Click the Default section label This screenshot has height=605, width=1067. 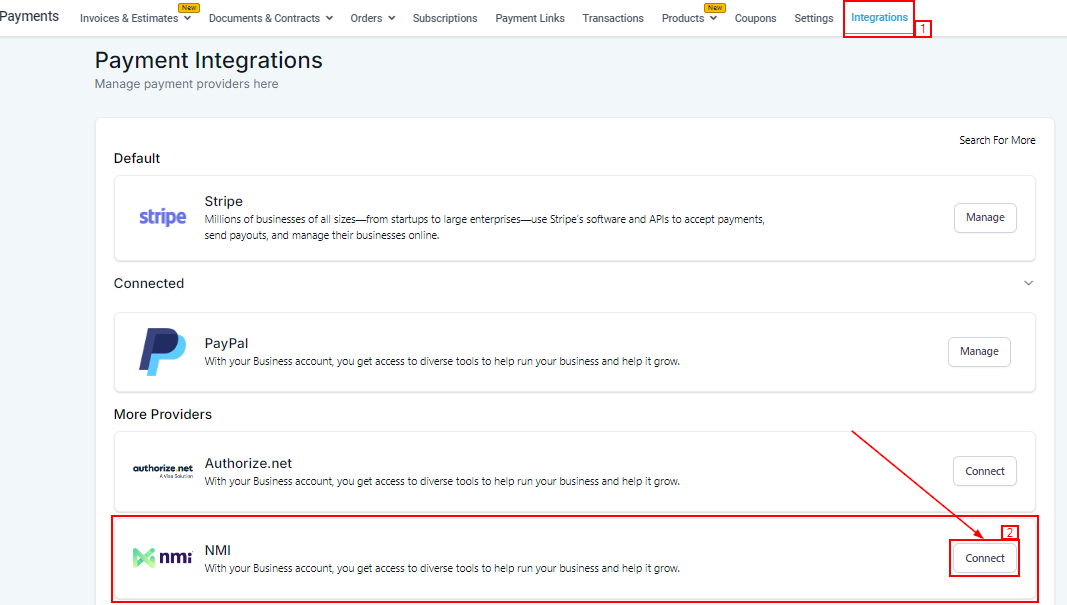point(137,159)
